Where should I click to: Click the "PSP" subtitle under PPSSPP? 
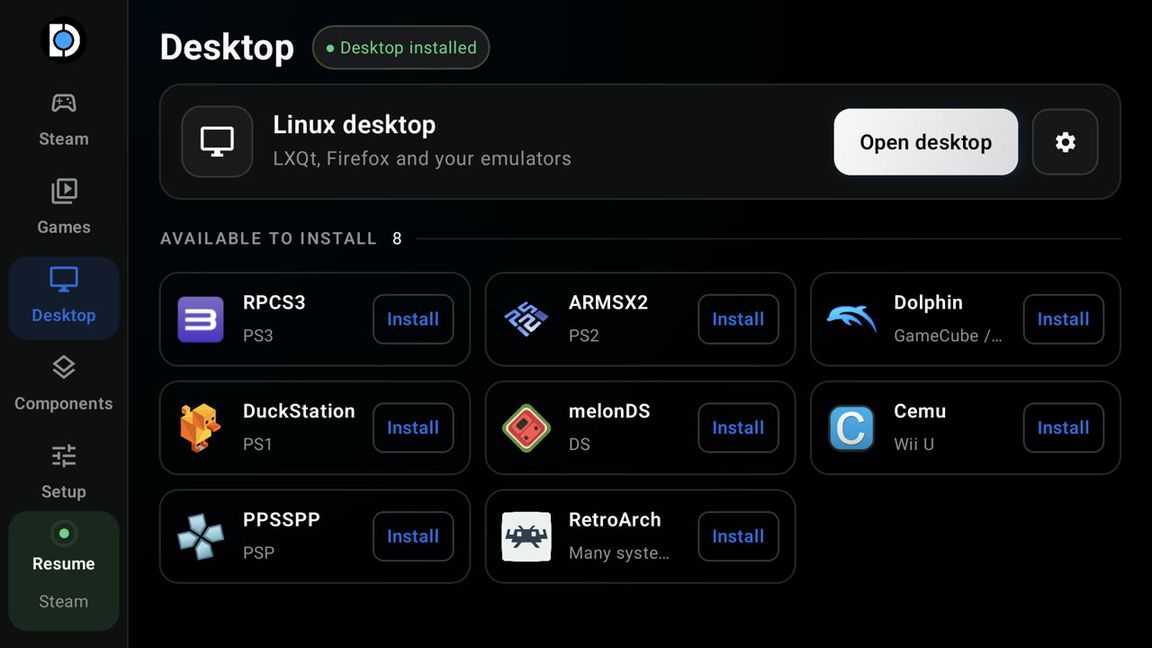click(x=259, y=553)
